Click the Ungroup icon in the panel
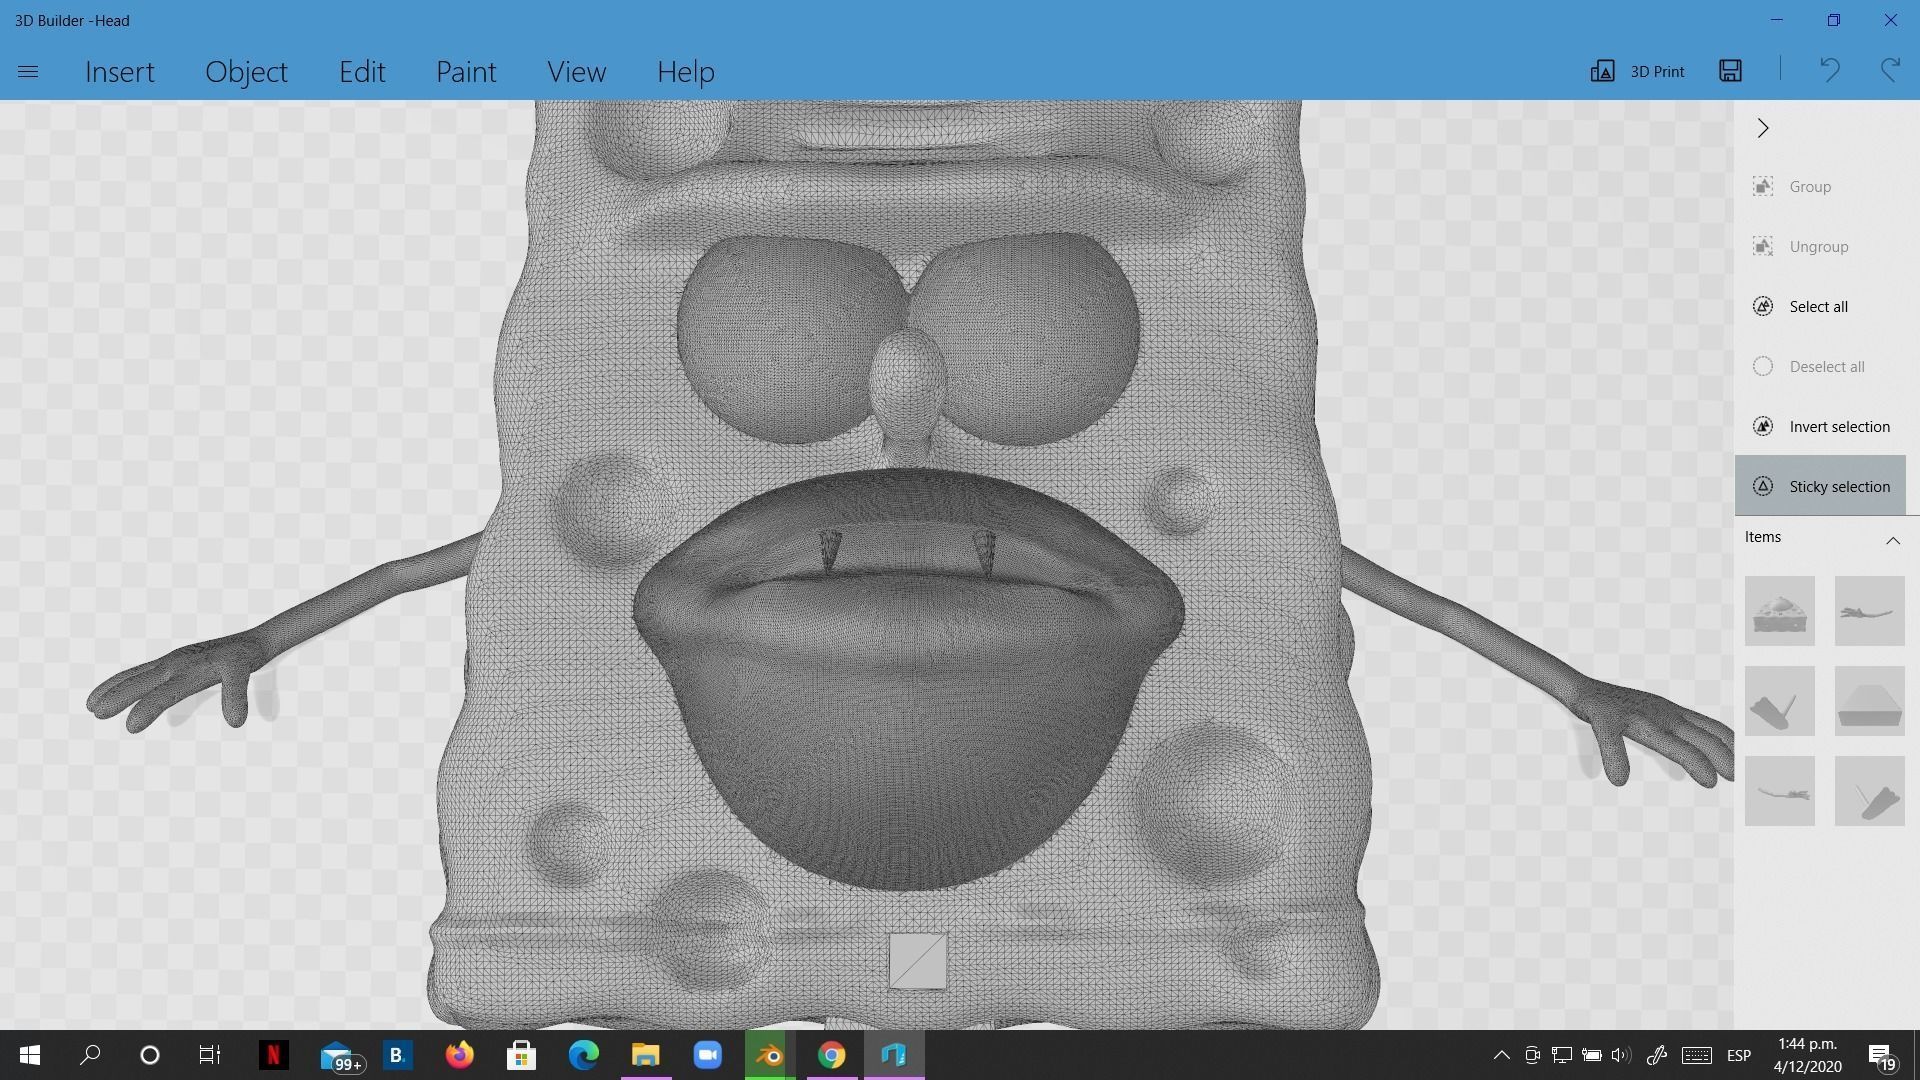Screen dimensions: 1920x1080 pos(1763,247)
